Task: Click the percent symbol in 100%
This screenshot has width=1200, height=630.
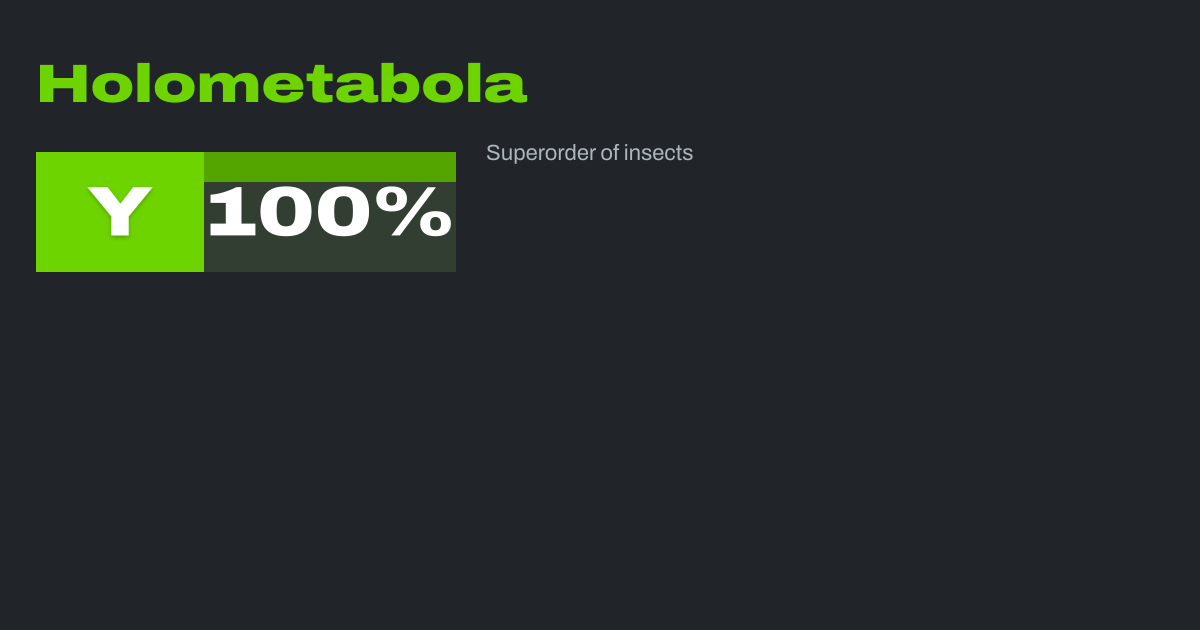Action: [420, 212]
